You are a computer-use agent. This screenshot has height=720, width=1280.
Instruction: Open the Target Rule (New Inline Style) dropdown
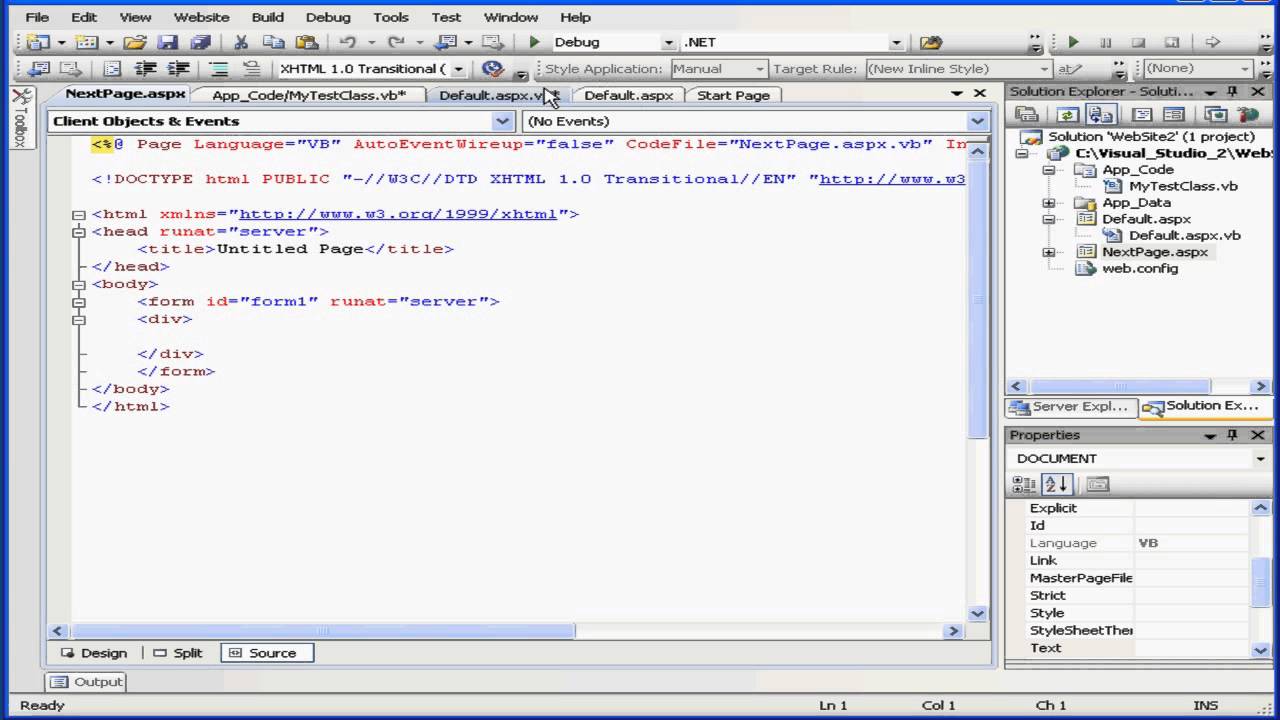(1045, 69)
